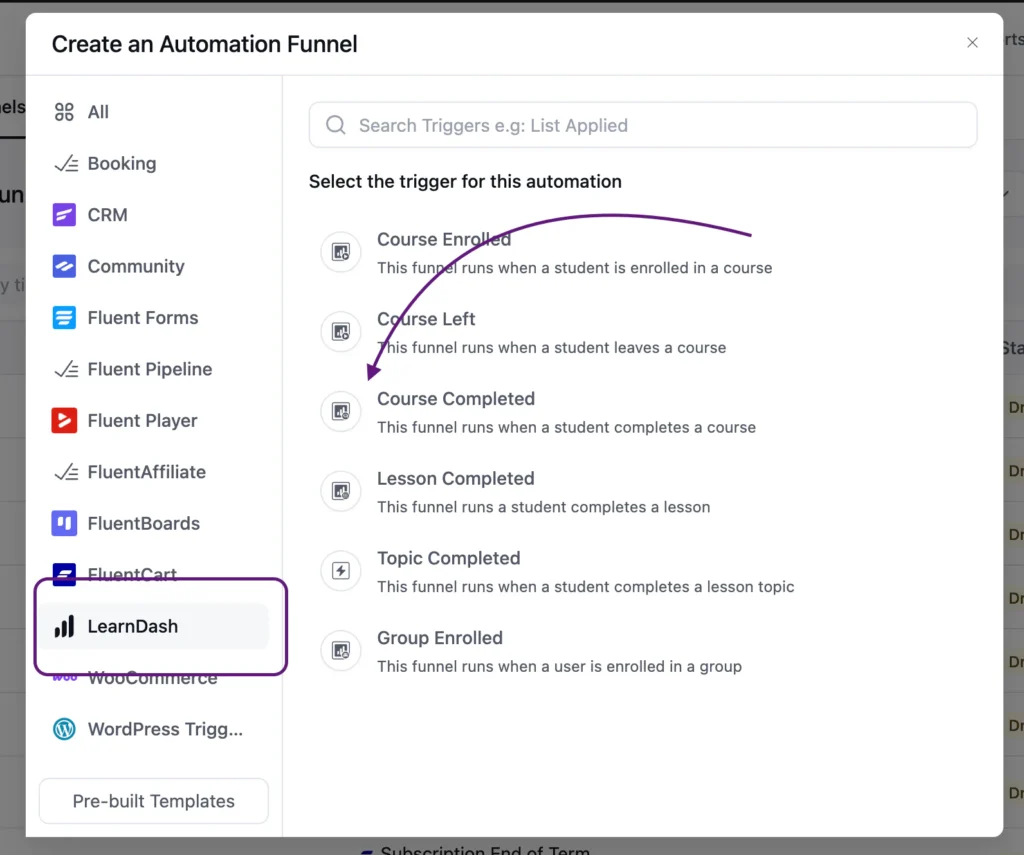Viewport: 1024px width, 855px height.
Task: Open Fluent Forms triggers
Action: [x=154, y=317]
